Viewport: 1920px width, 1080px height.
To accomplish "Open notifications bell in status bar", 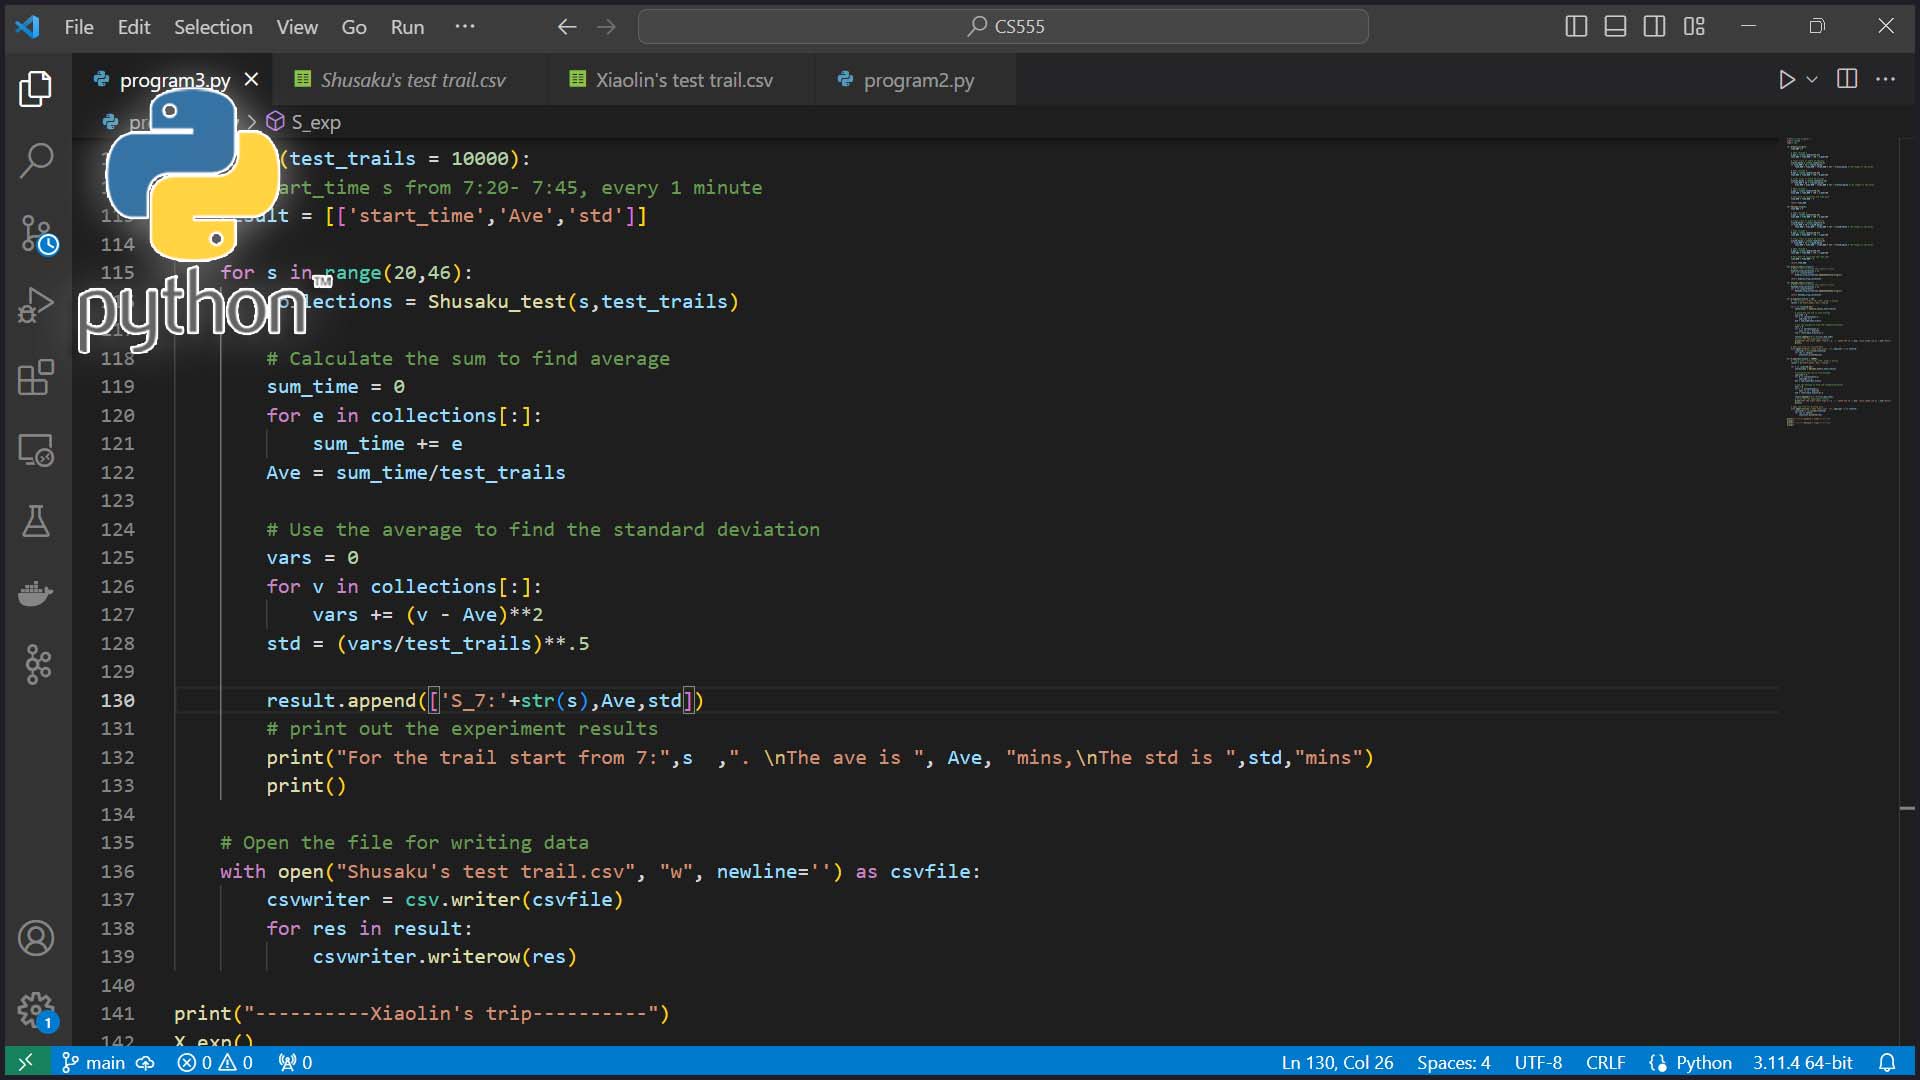I will pos(1887,1062).
